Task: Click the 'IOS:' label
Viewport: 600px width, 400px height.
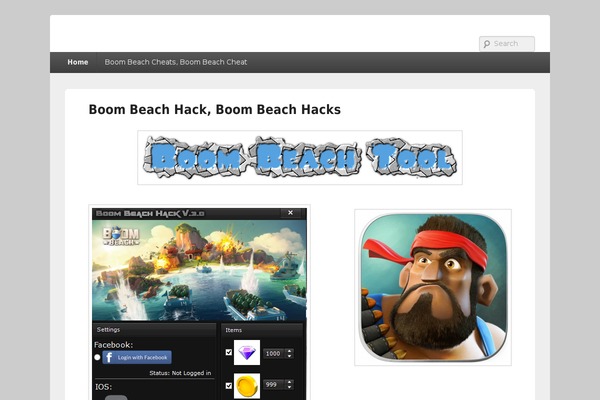Action: 103,387
